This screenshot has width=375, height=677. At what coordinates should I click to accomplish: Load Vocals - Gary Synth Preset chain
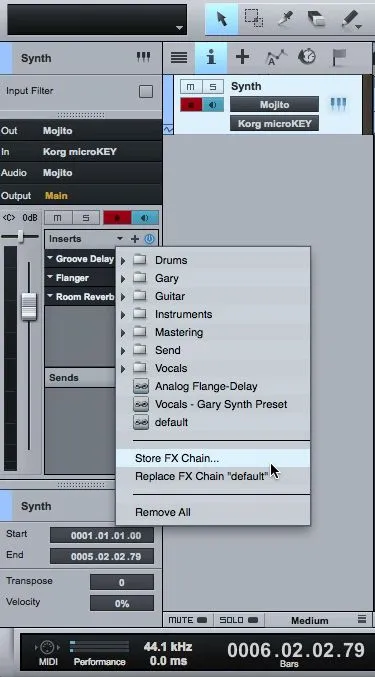213,405
